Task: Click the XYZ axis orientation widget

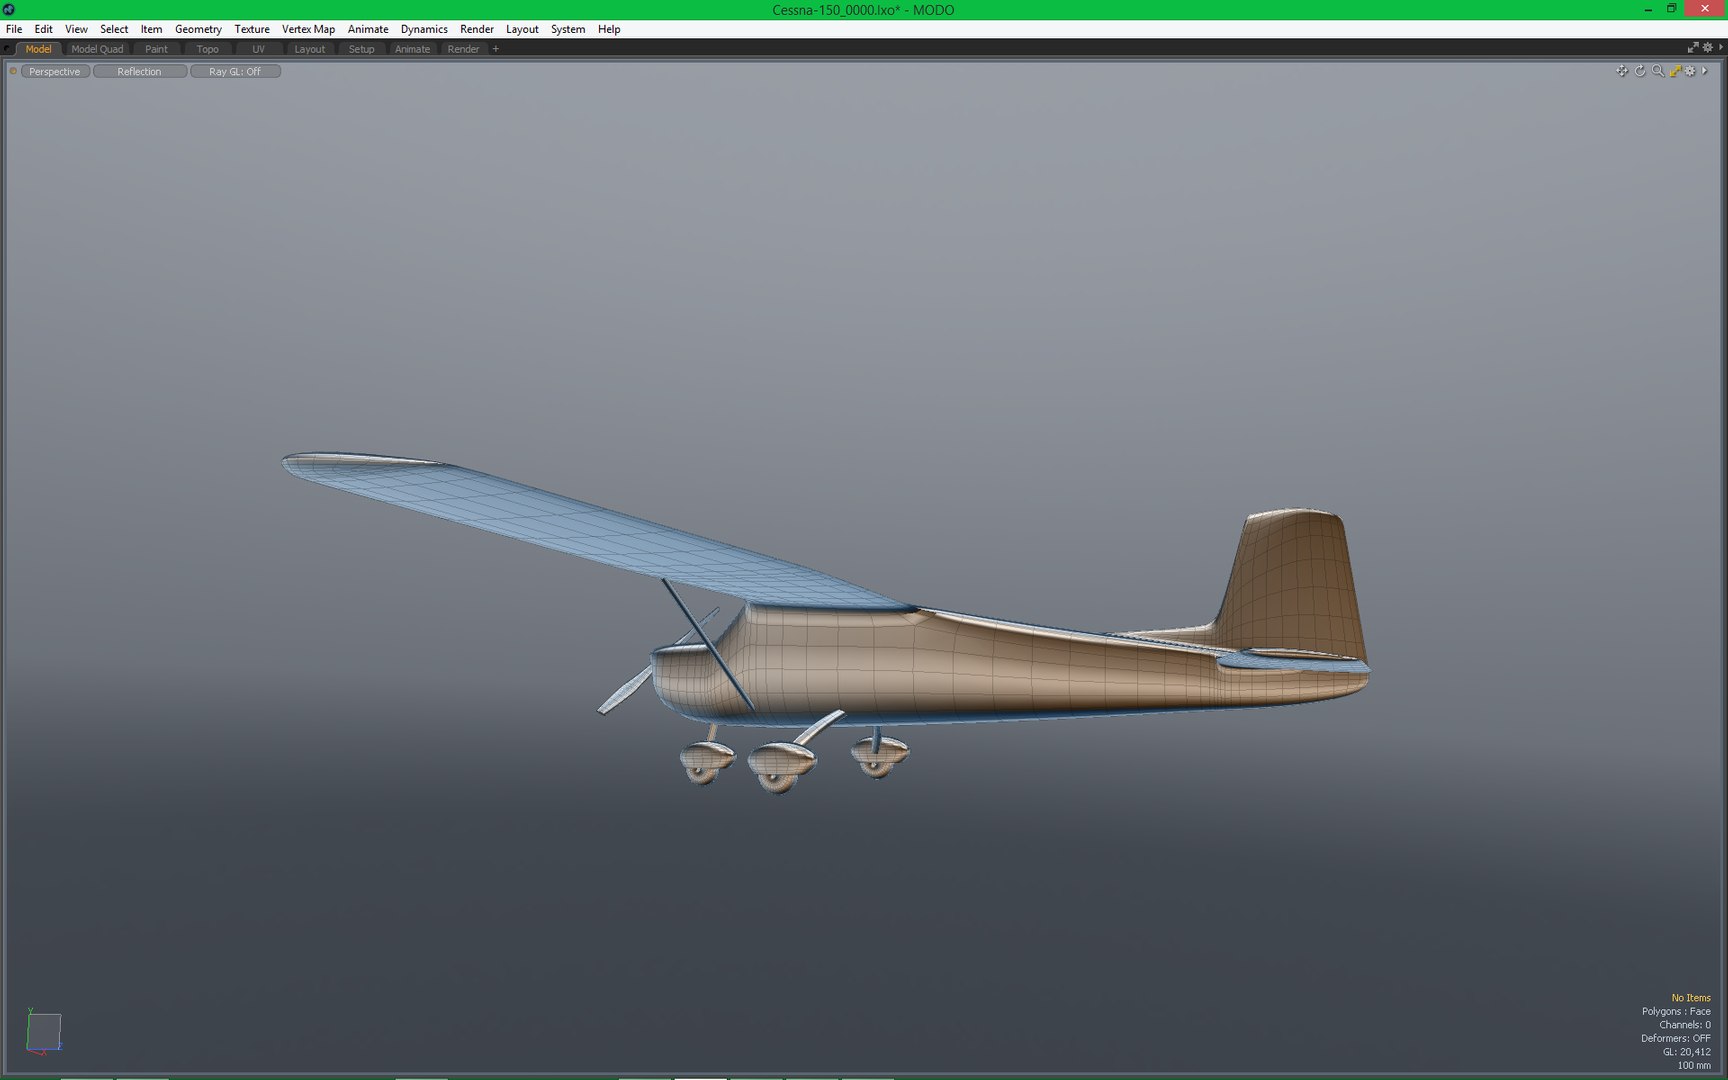Action: [x=43, y=1031]
